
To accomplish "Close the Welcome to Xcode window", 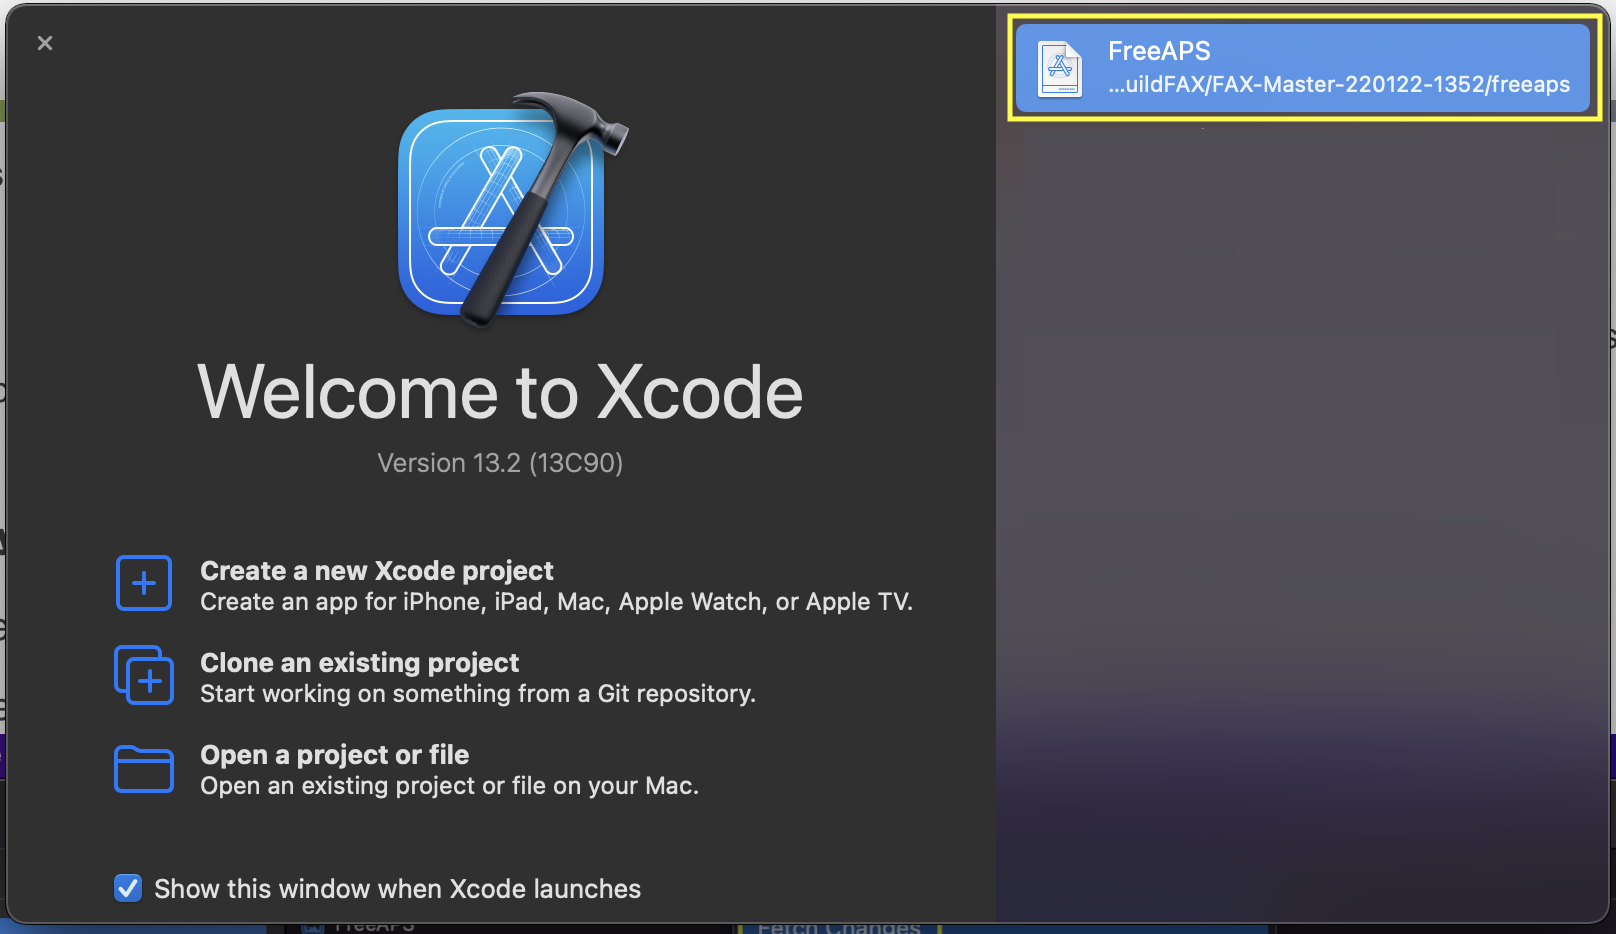I will click(x=45, y=43).
